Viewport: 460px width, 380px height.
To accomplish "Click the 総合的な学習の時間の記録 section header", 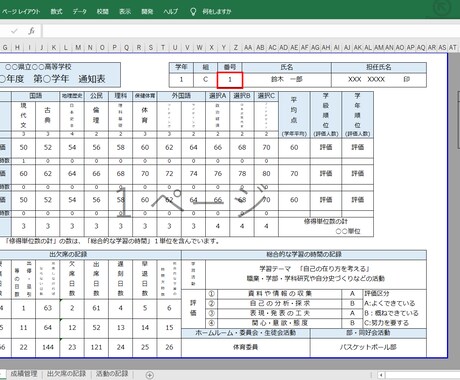I will (304, 255).
